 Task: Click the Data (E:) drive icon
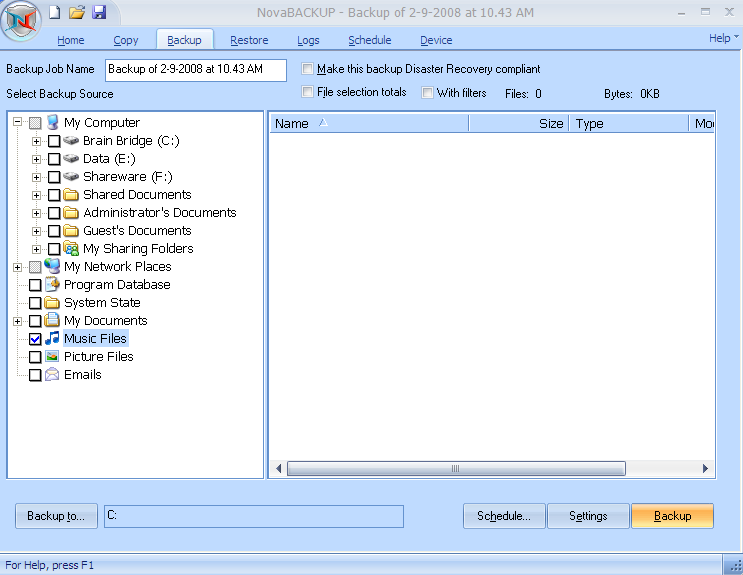click(x=71, y=158)
